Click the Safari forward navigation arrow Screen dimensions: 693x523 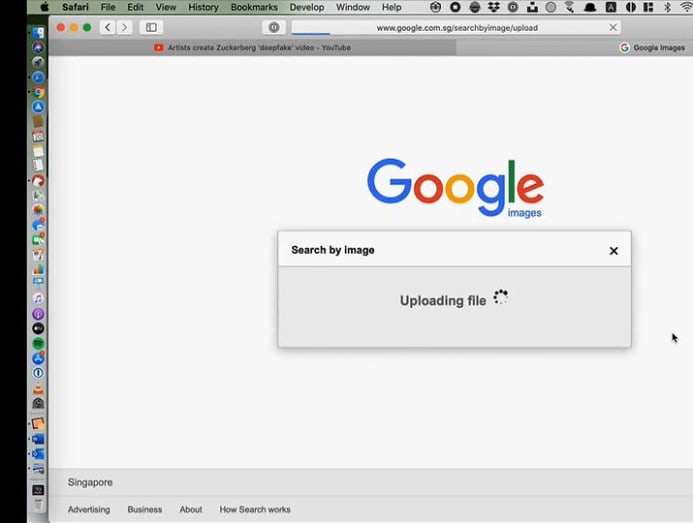click(125, 28)
